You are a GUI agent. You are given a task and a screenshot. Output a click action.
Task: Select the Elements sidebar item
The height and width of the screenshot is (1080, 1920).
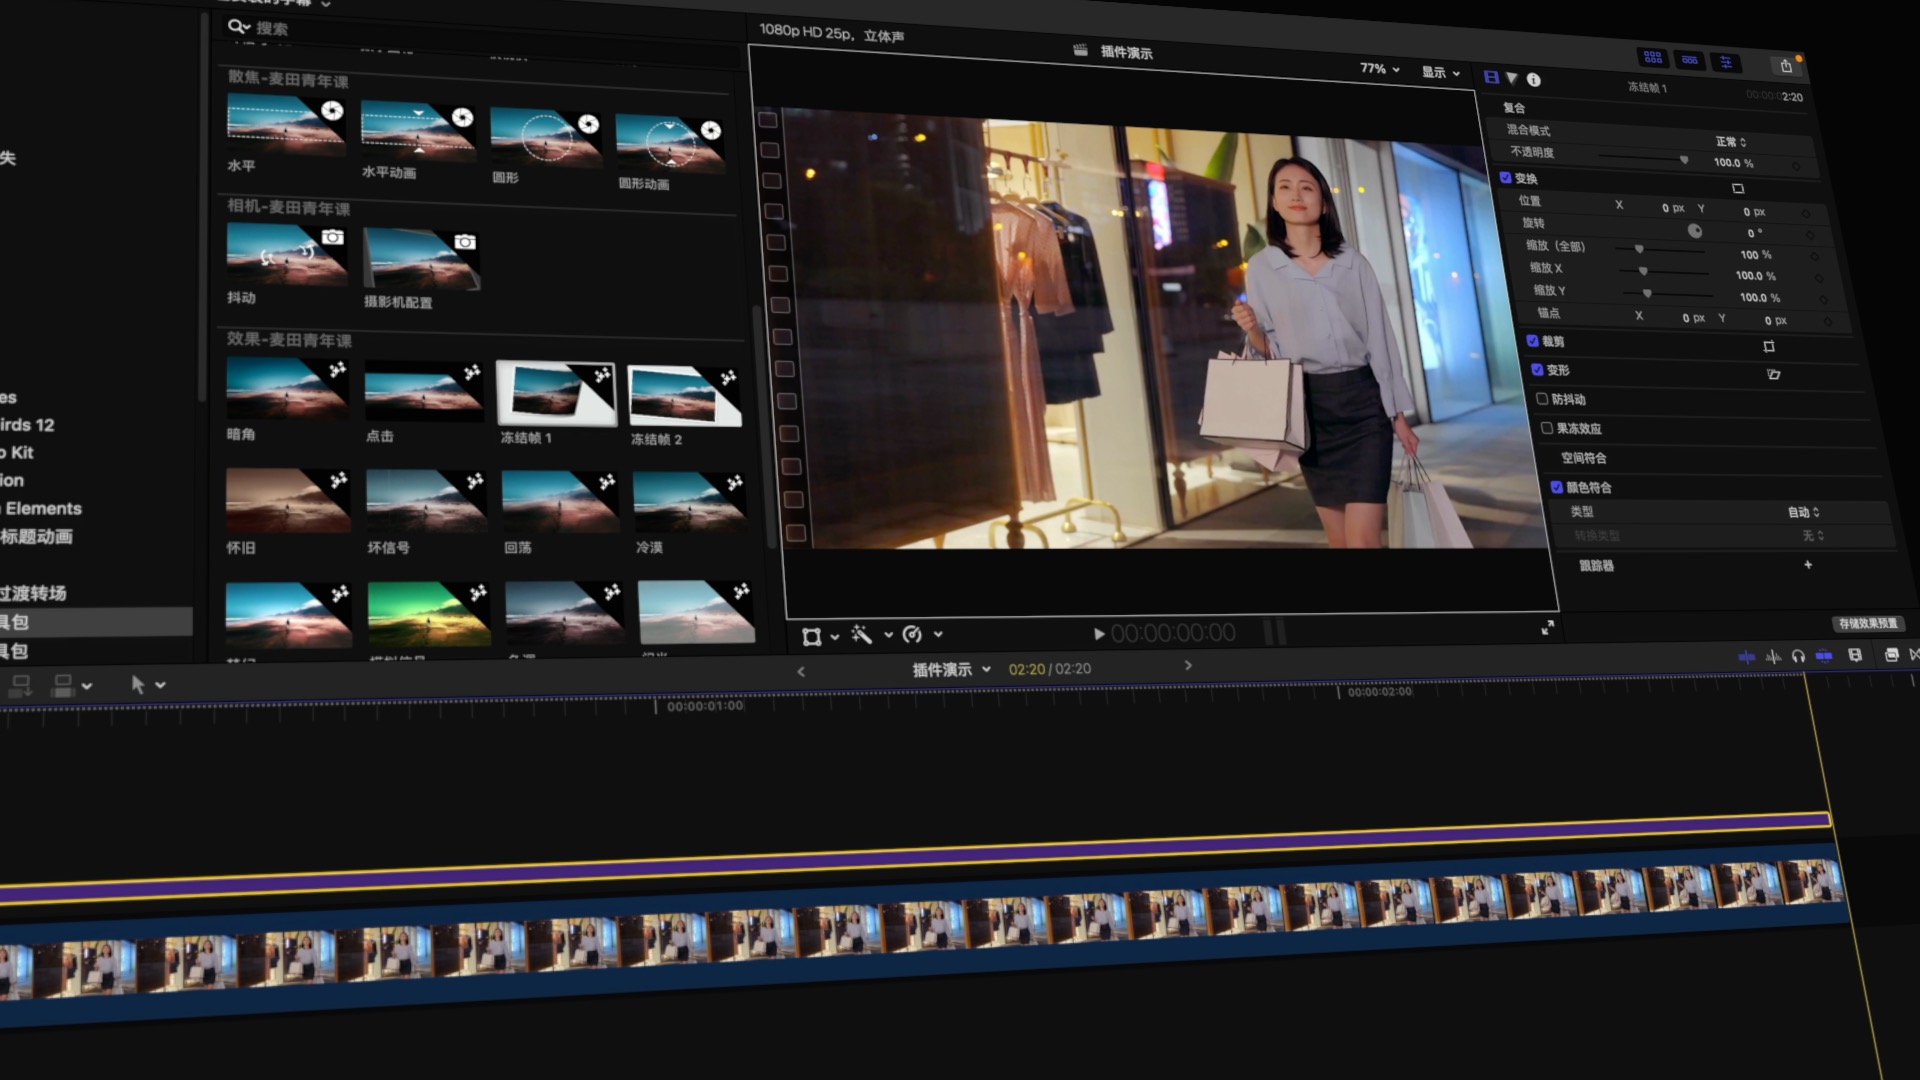click(x=44, y=508)
